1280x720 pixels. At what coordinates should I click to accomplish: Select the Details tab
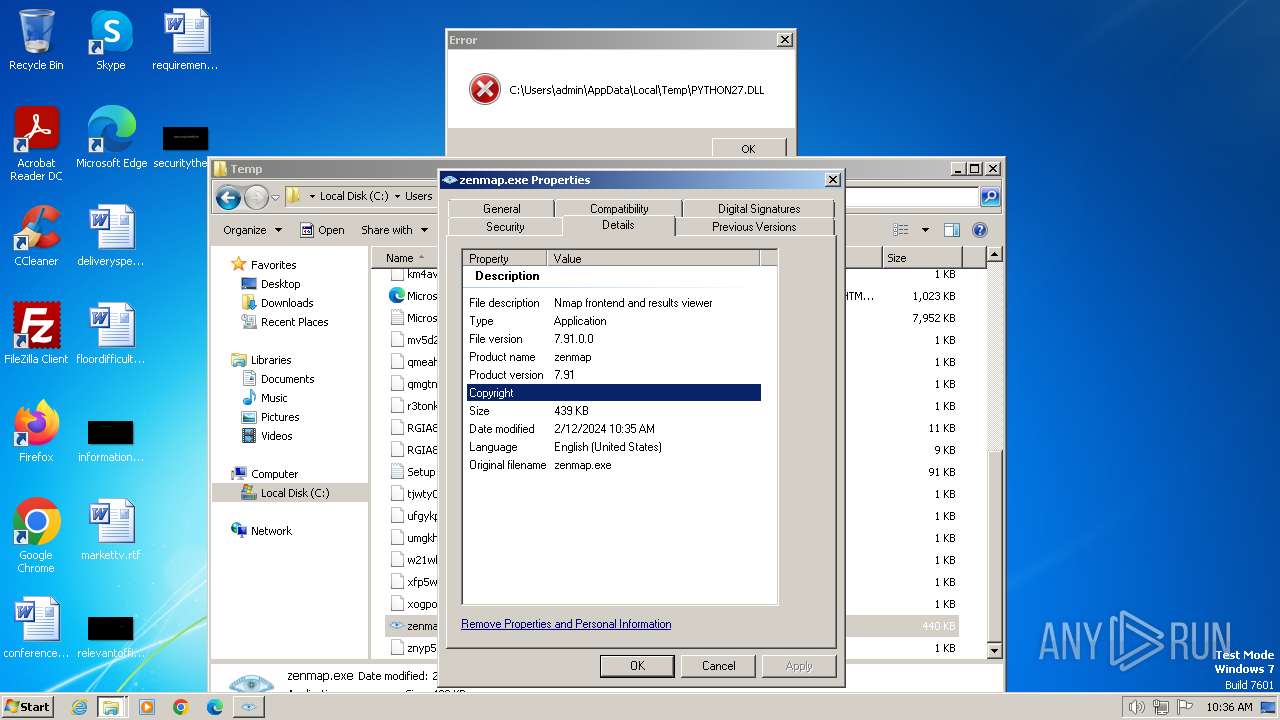[x=618, y=225]
